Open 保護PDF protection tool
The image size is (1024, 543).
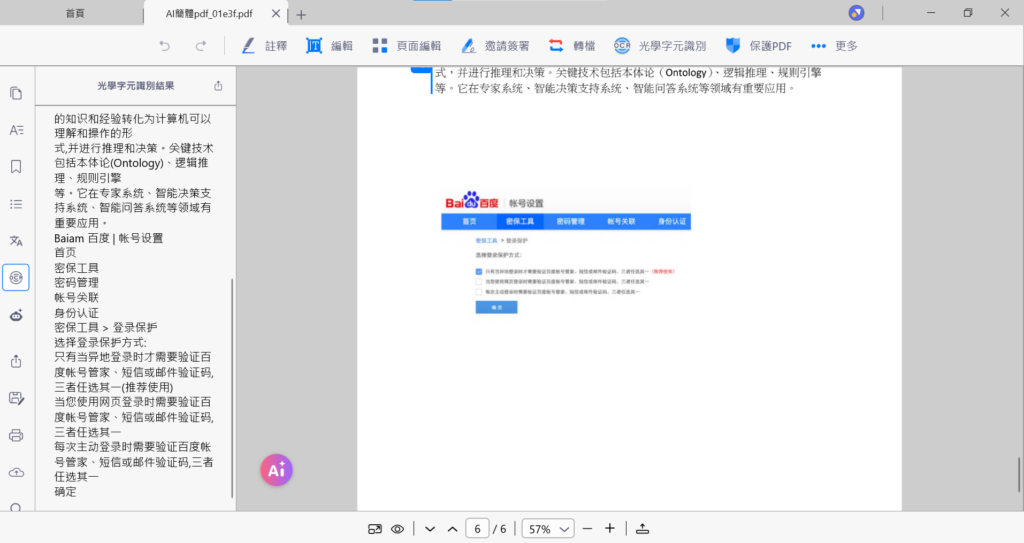758,46
